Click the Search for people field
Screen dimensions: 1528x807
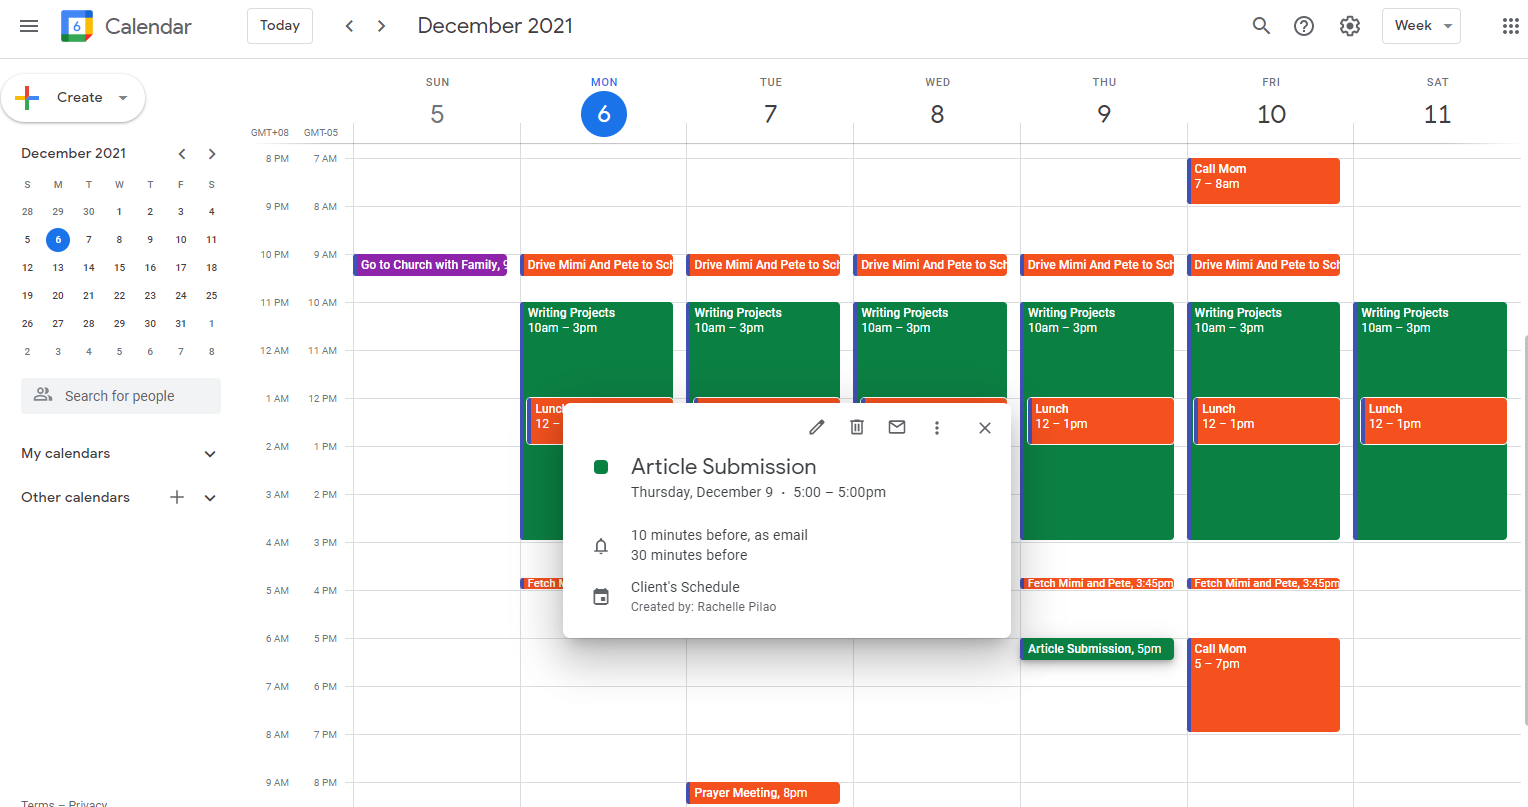121,396
